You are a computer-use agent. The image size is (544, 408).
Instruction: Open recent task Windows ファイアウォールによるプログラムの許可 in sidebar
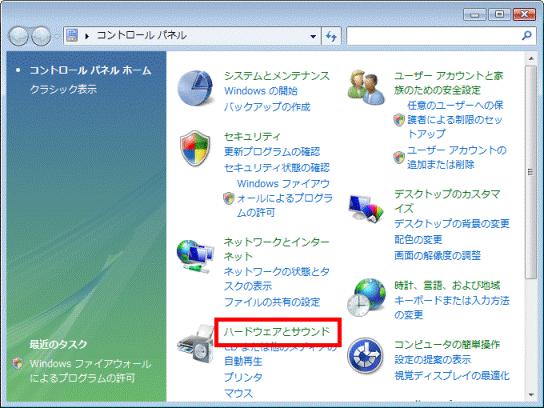(90, 371)
